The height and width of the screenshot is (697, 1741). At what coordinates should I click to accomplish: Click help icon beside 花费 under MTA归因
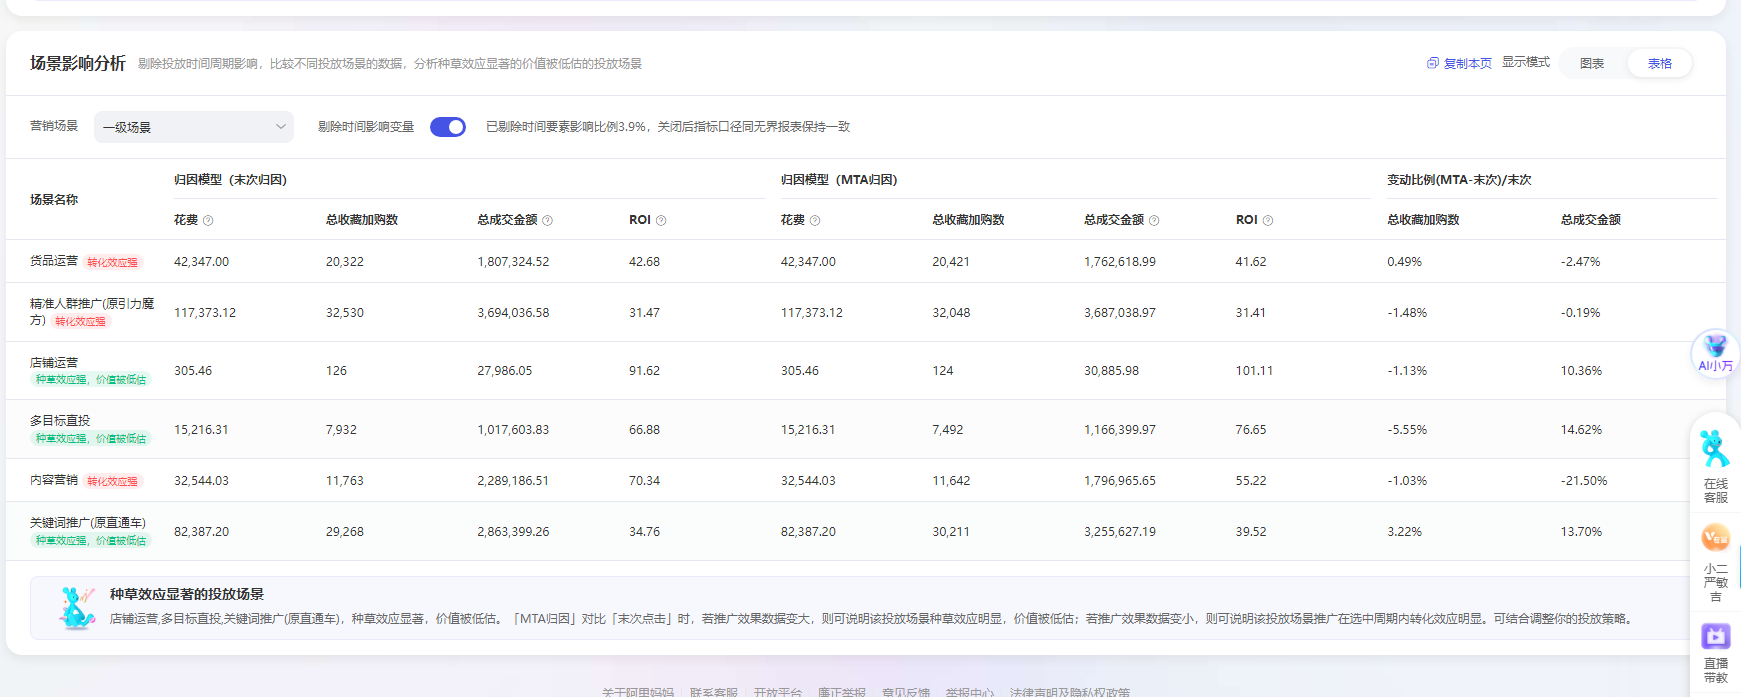(x=815, y=221)
